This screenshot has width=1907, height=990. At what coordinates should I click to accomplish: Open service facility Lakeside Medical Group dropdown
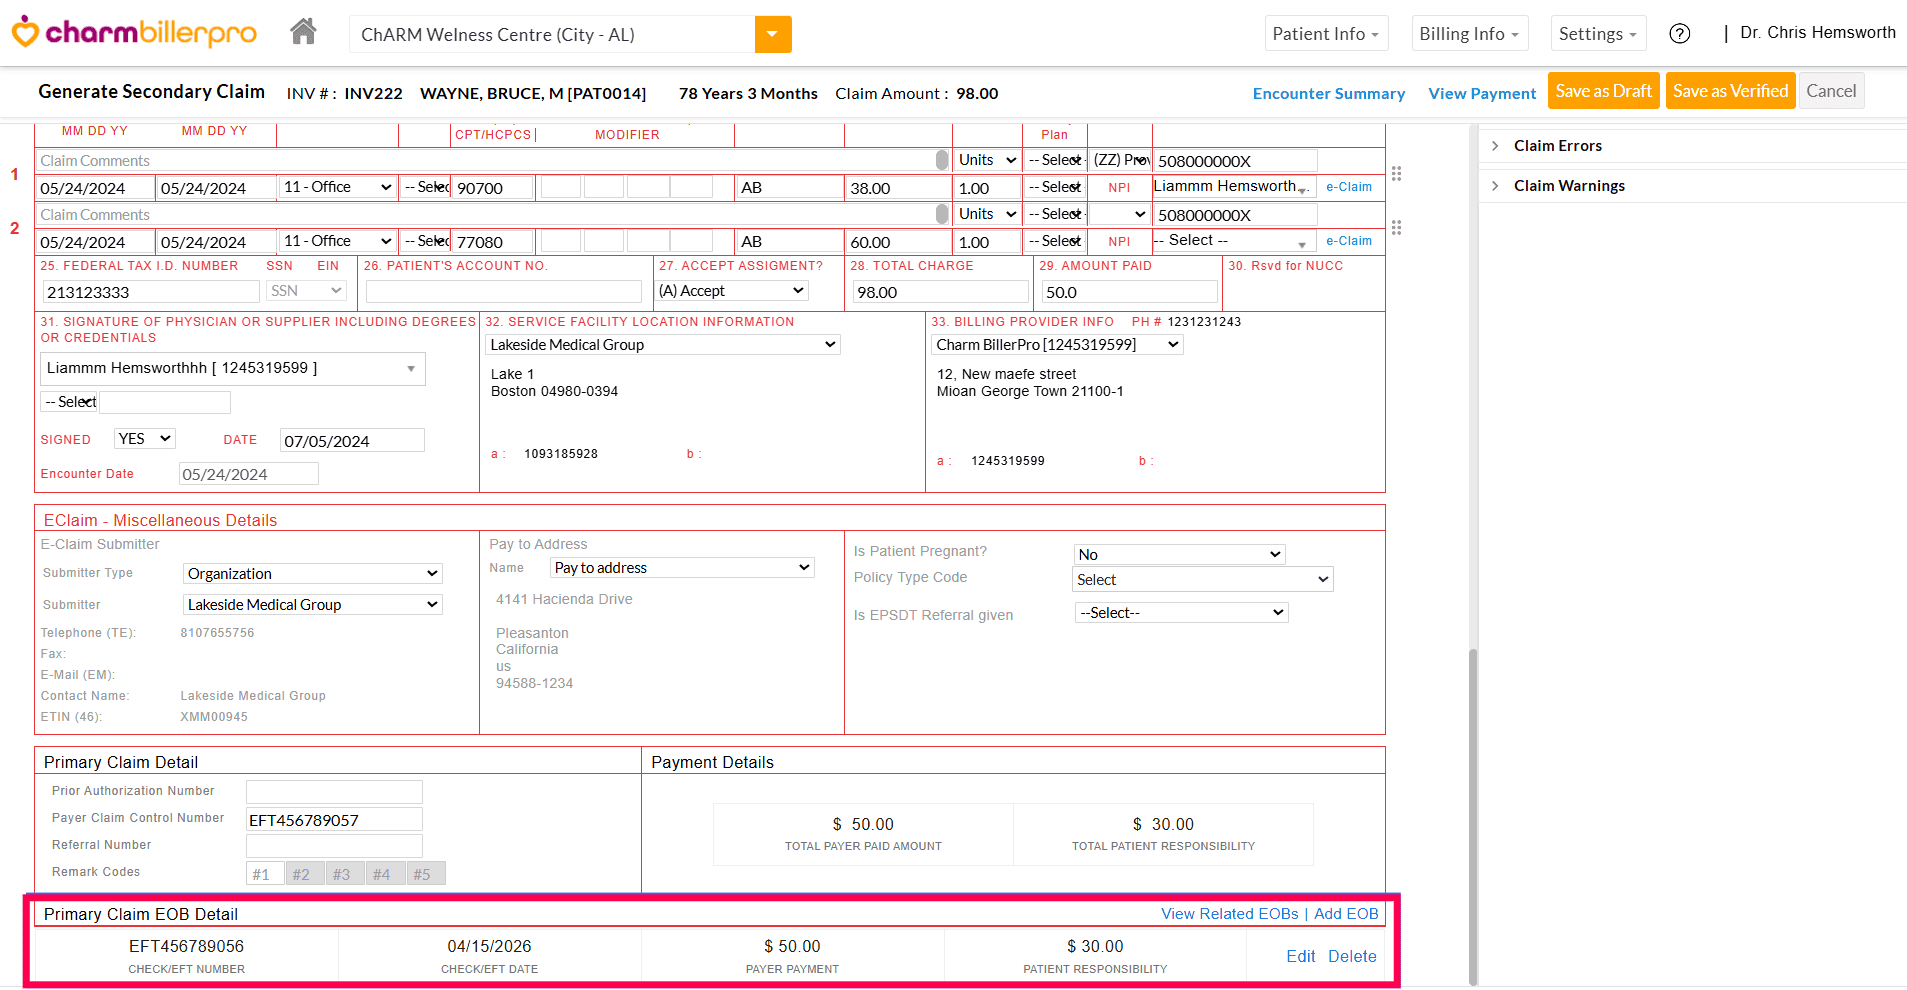pyautogui.click(x=663, y=345)
